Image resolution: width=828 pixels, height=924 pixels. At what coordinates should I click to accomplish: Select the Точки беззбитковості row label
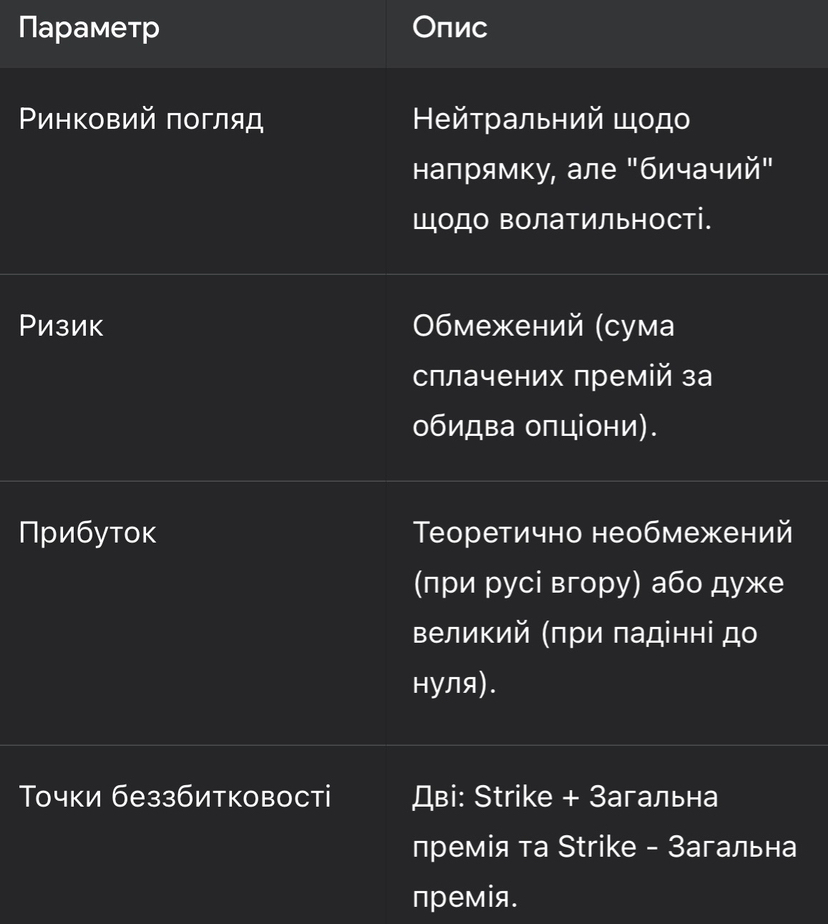coord(175,798)
